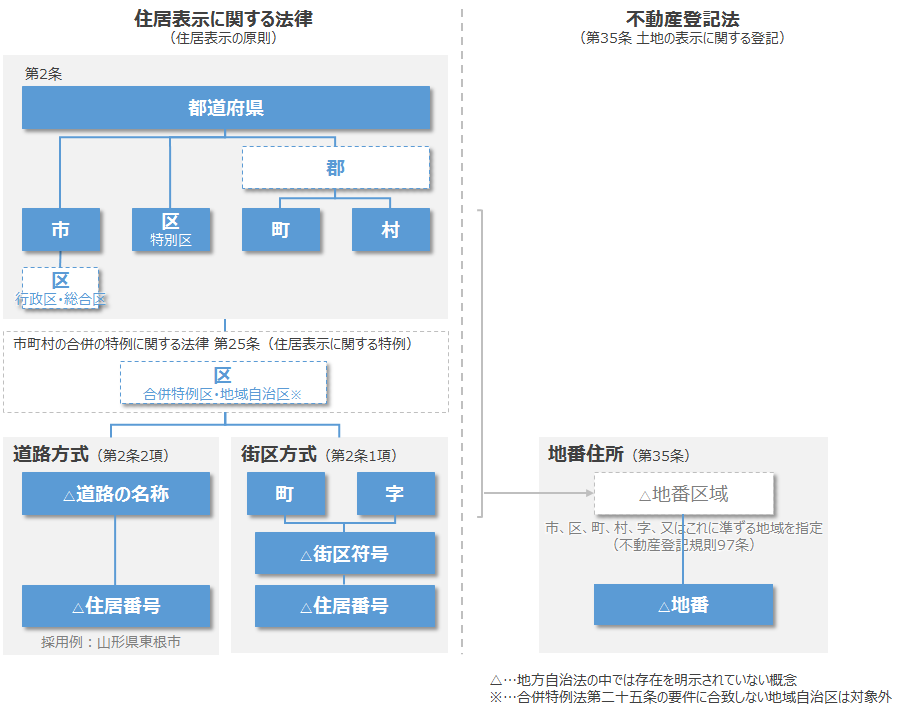Select the 合併特例区・地域自治区 box
This screenshot has height=714, width=910.
tap(223, 383)
